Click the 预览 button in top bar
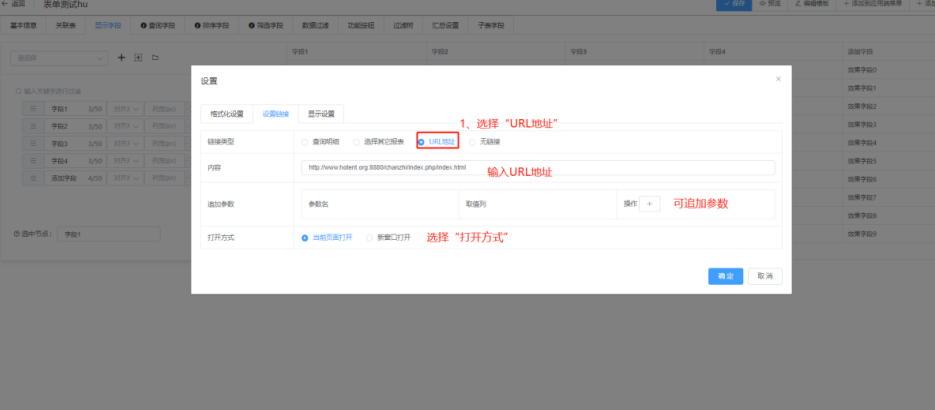 [770, 4]
